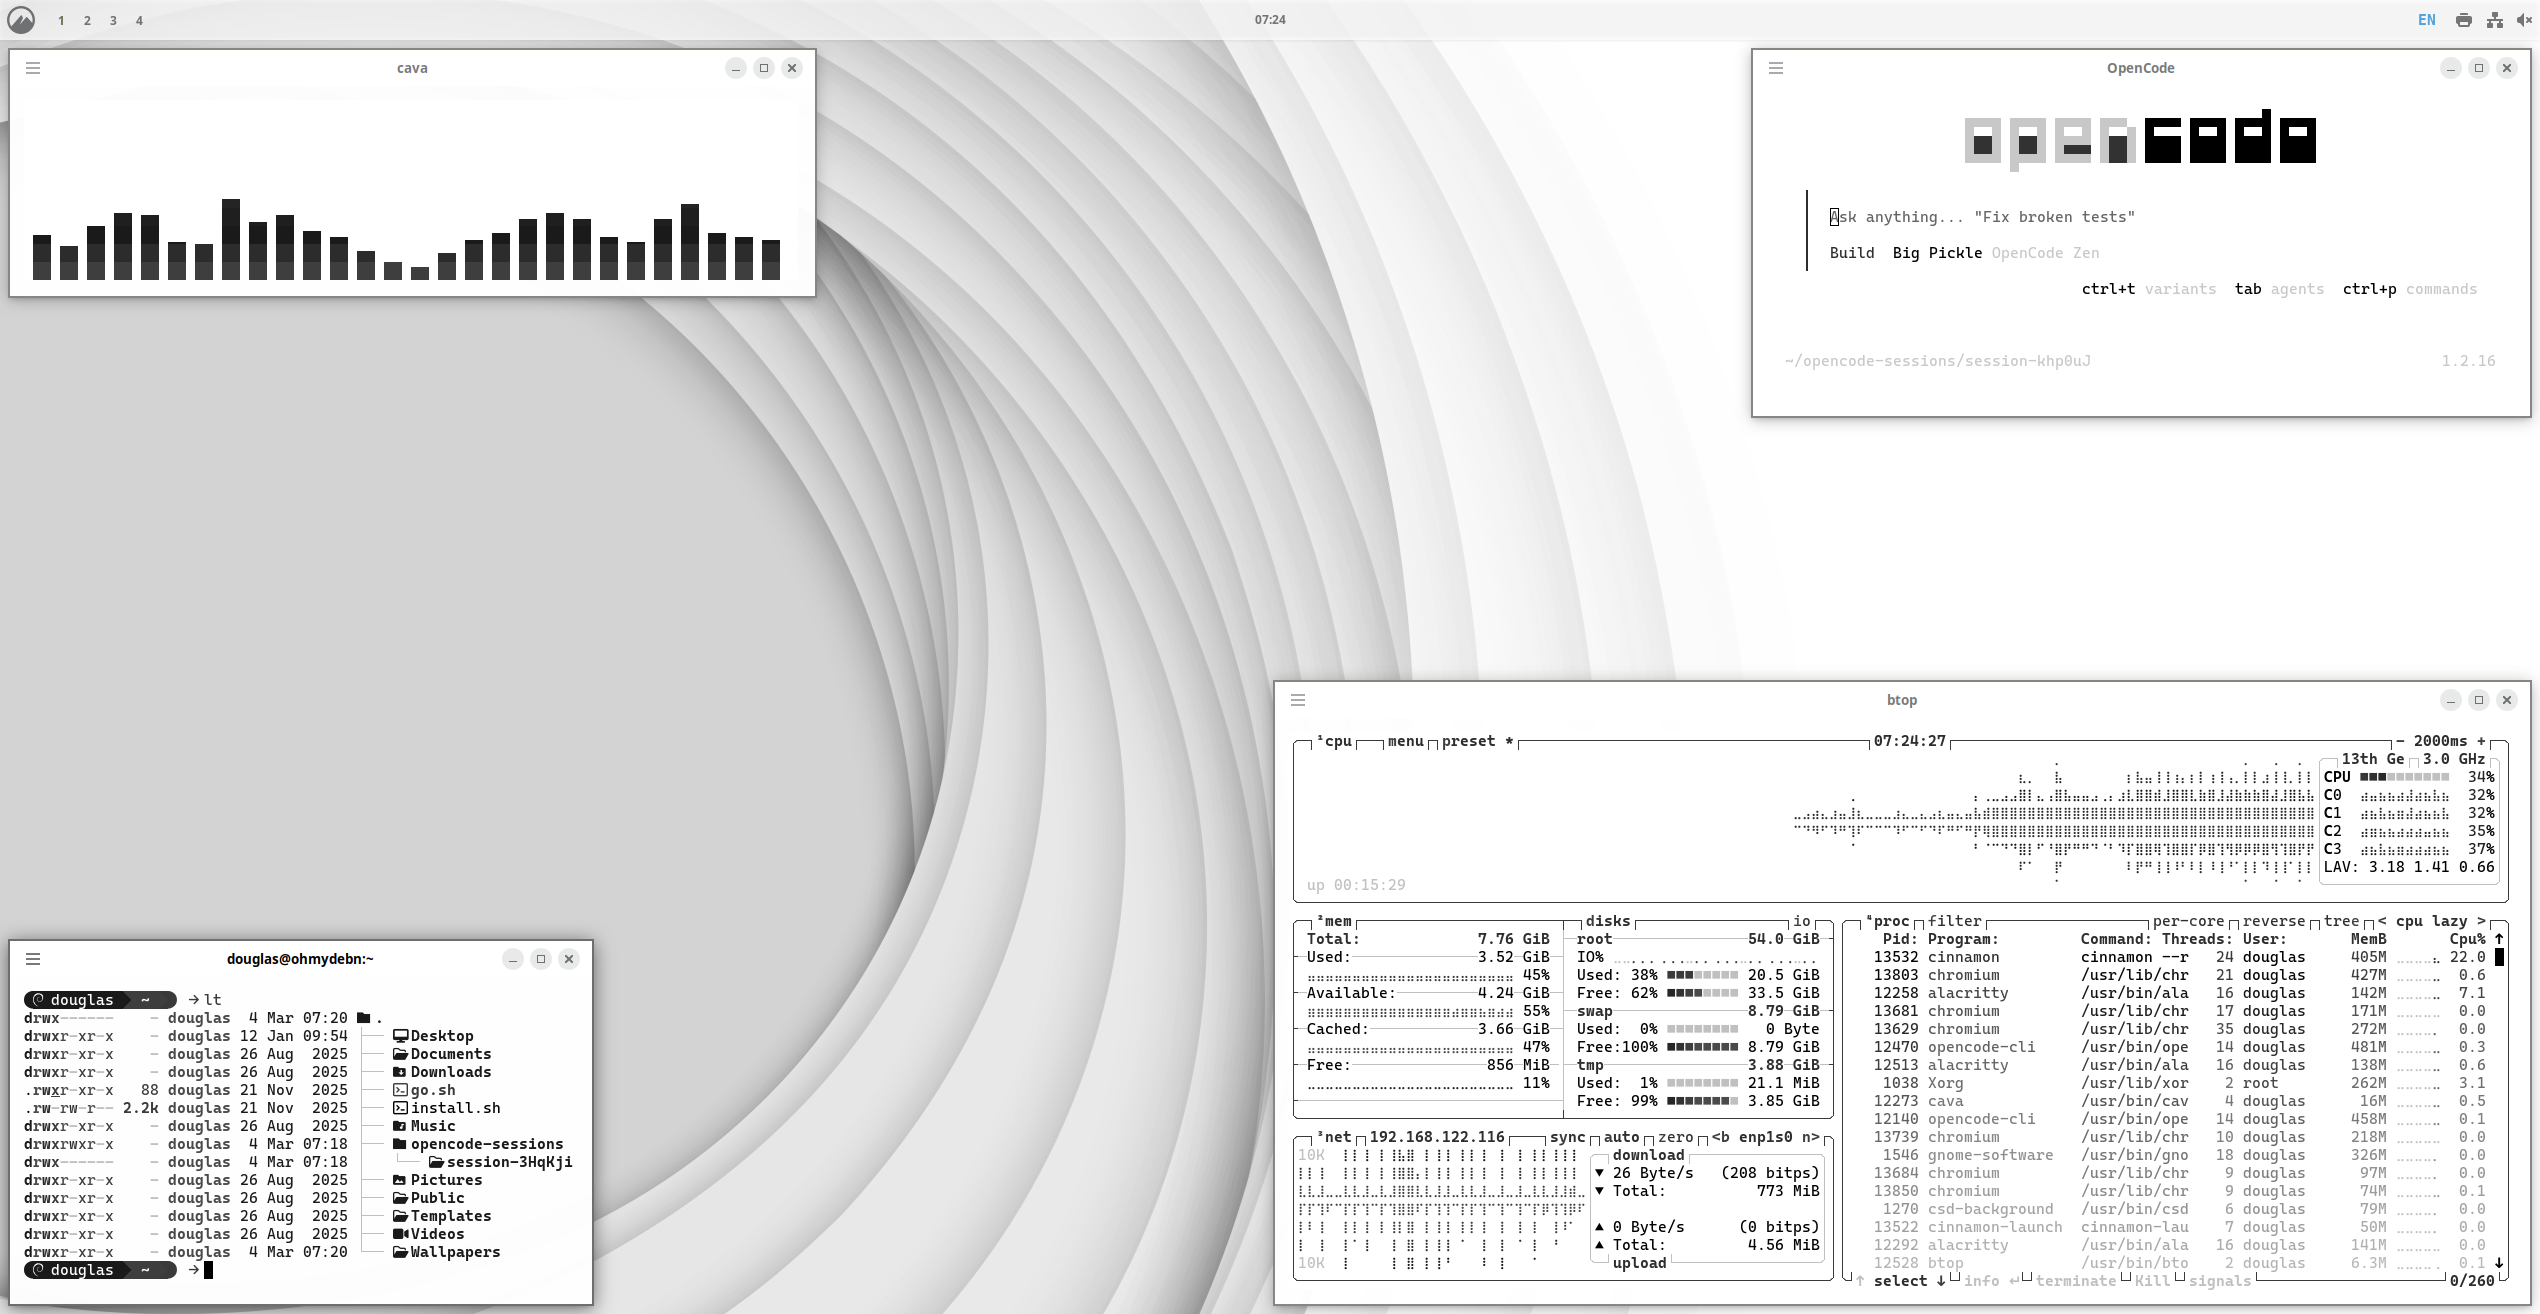Open hamburger menu in cava window
This screenshot has width=2540, height=1314.
pos(33,68)
